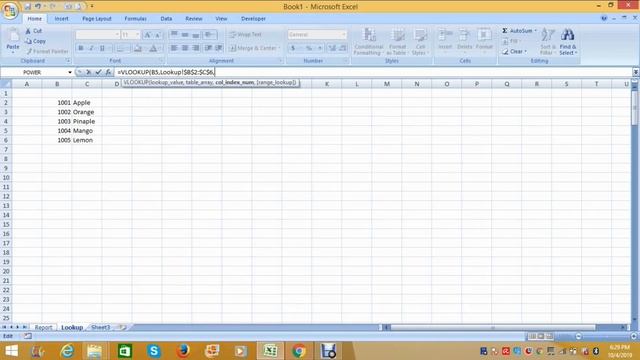Switch to the Data tab
640x360 pixels.
166,19
